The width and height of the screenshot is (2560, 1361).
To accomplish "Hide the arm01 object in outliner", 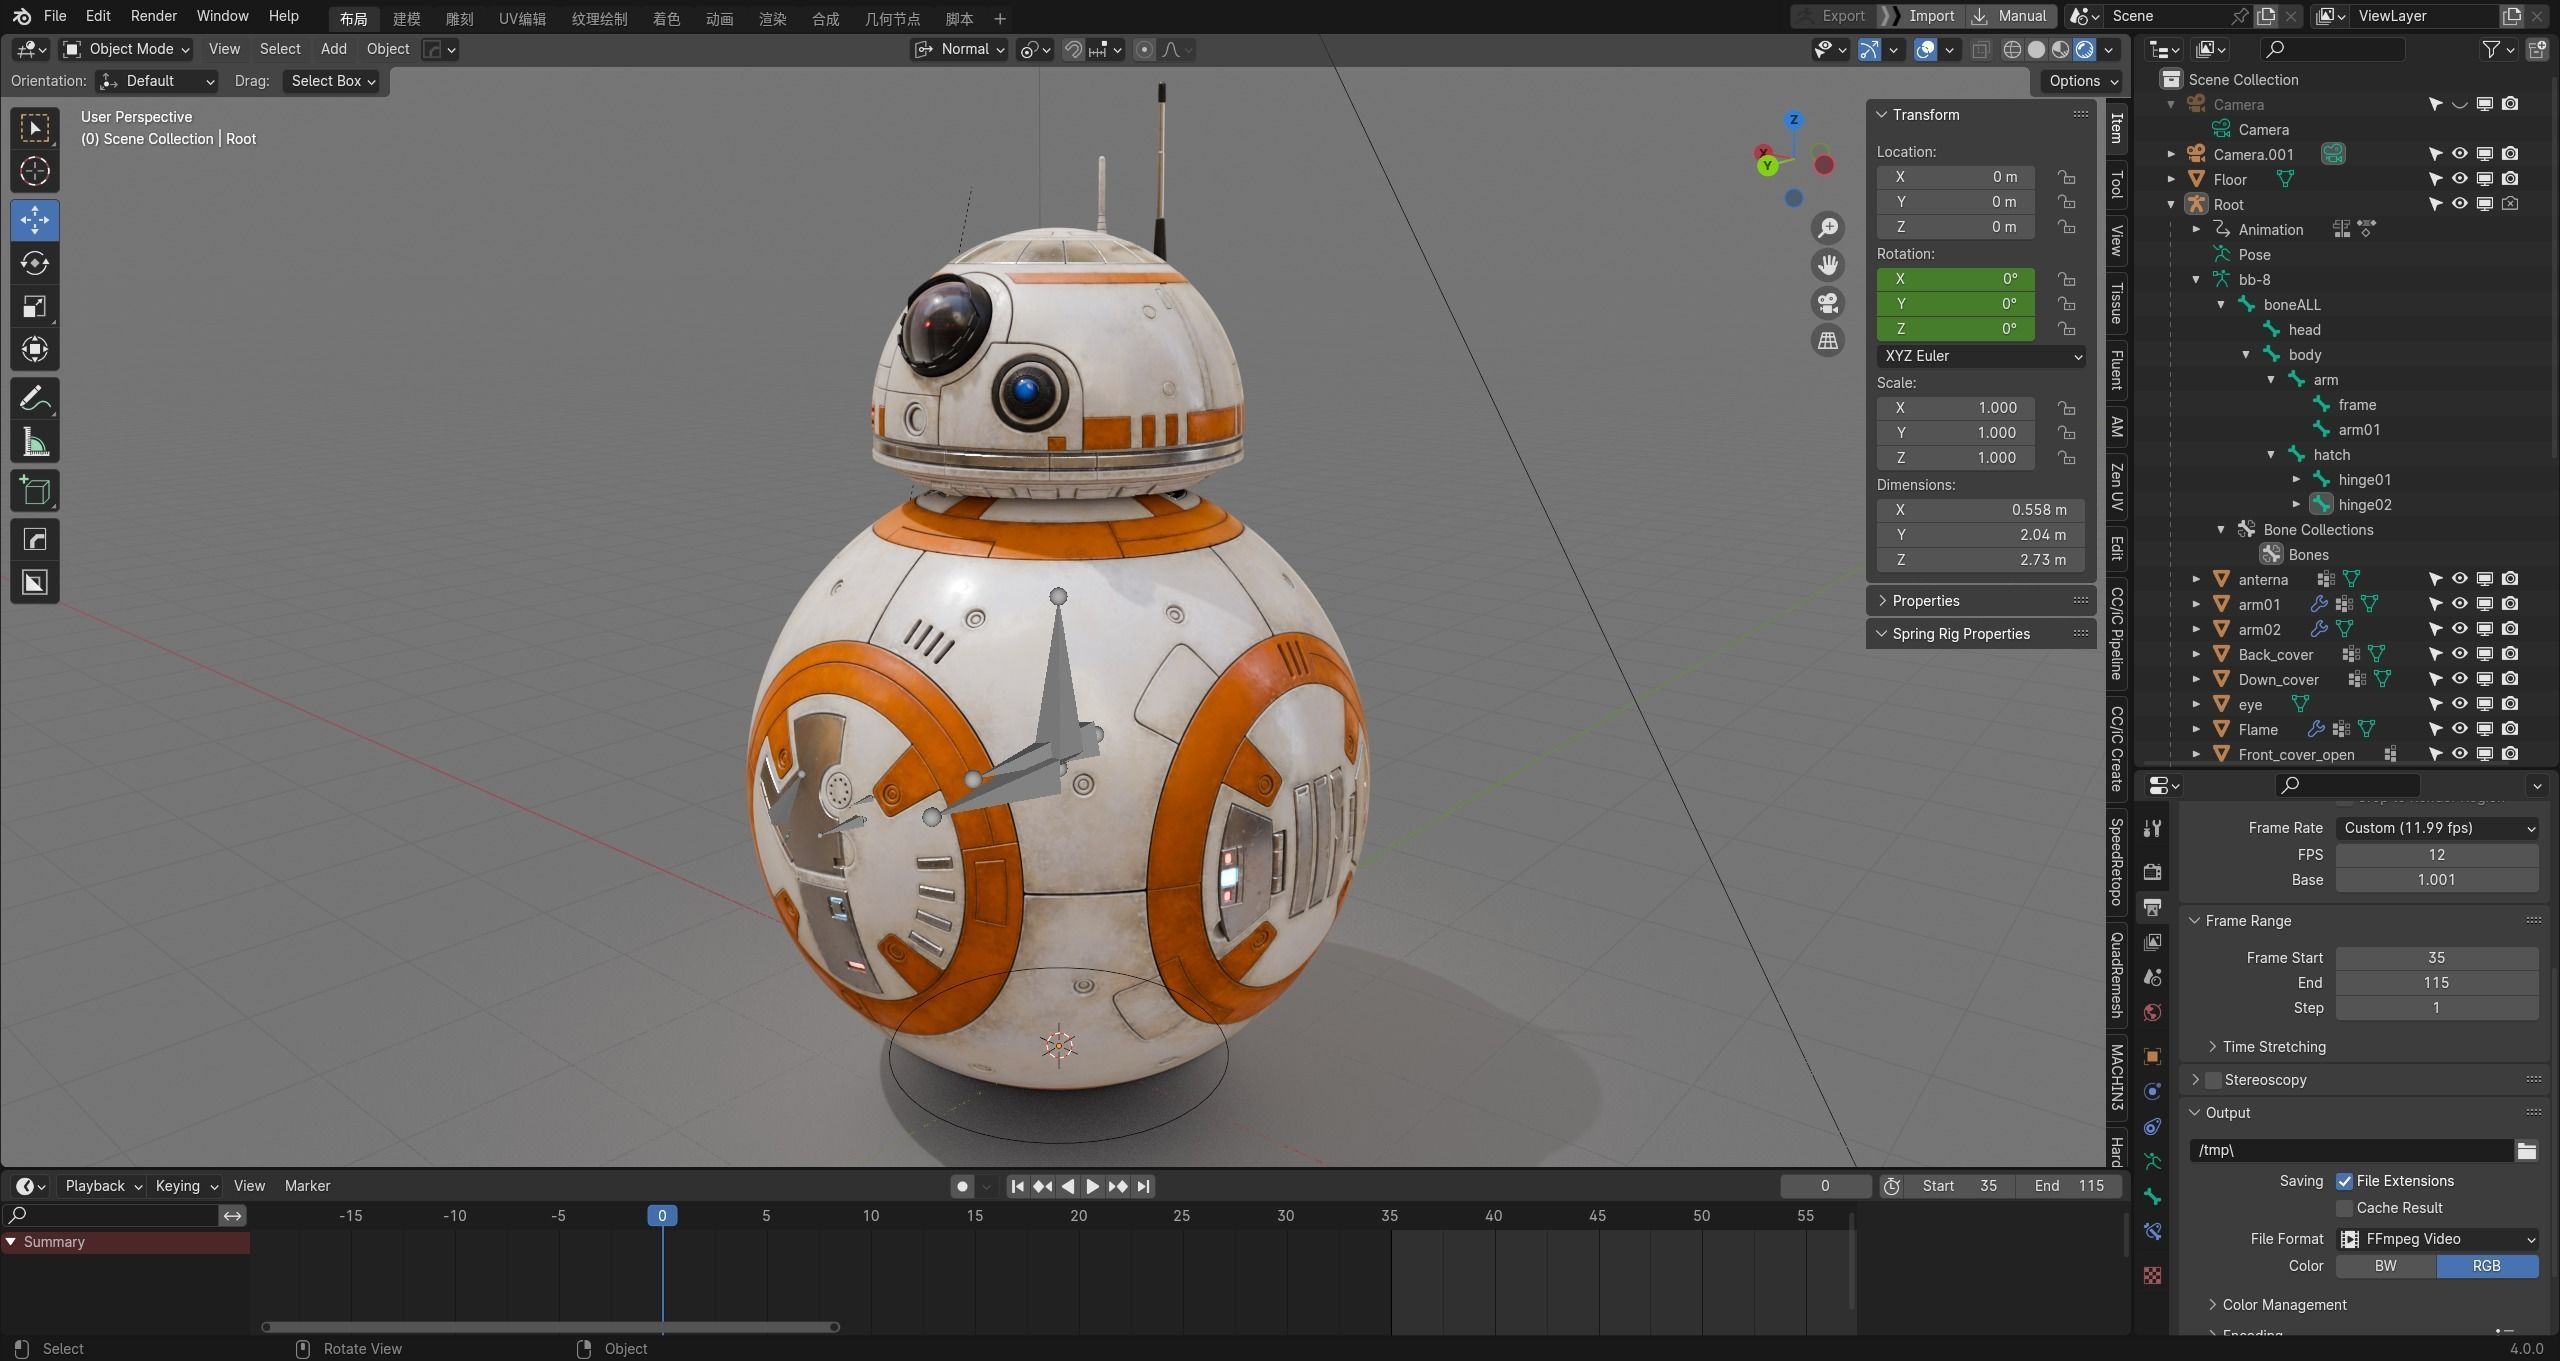I will 2460,604.
